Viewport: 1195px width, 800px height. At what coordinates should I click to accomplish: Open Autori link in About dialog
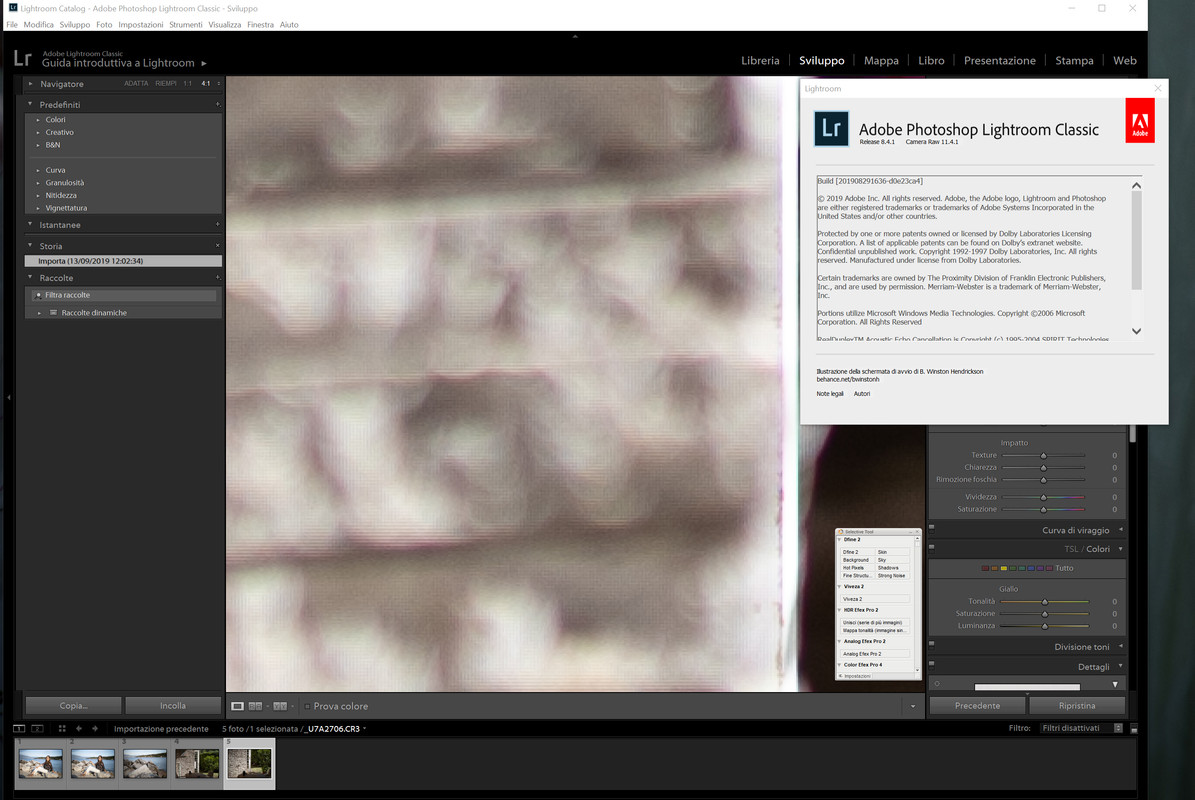861,394
